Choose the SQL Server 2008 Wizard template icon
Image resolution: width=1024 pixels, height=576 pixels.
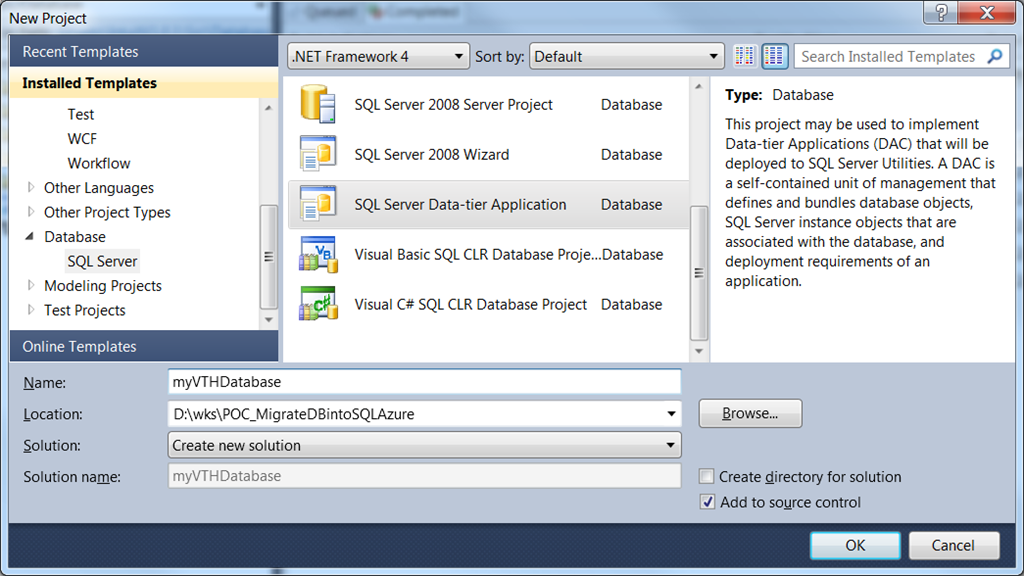[x=318, y=153]
